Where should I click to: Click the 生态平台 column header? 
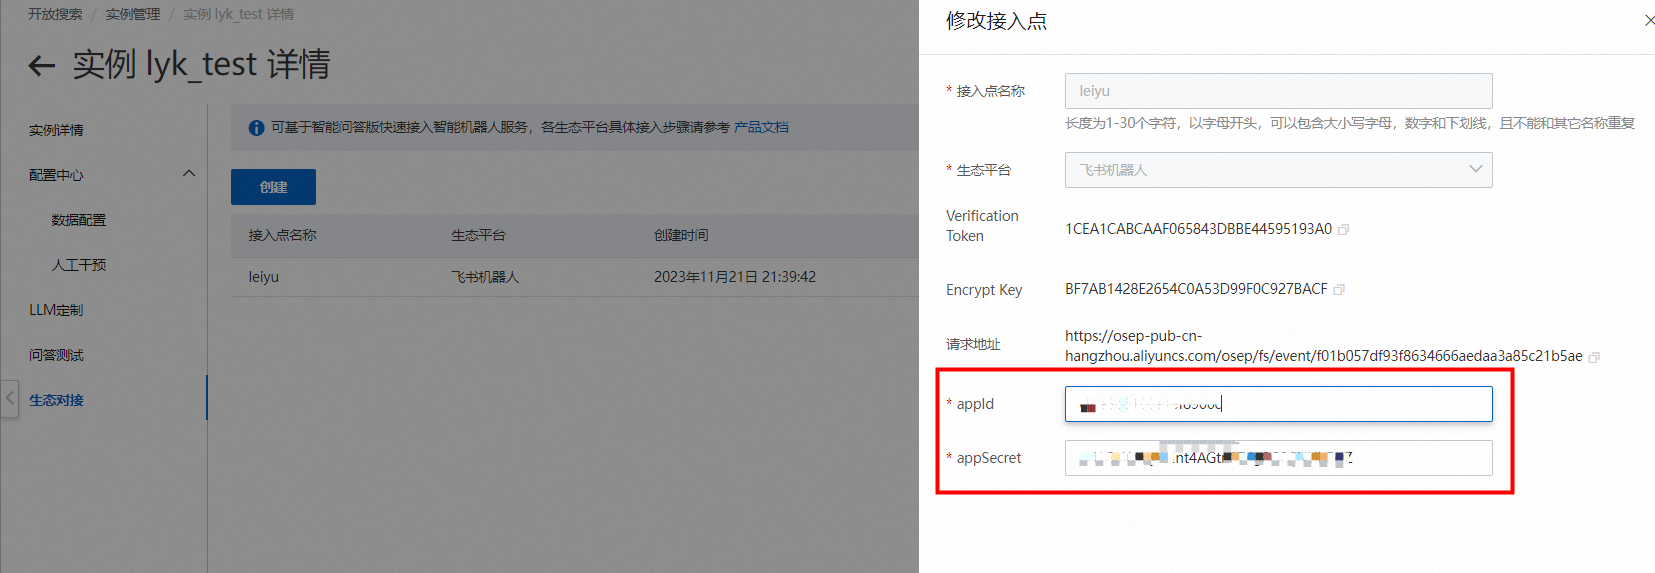coord(478,235)
